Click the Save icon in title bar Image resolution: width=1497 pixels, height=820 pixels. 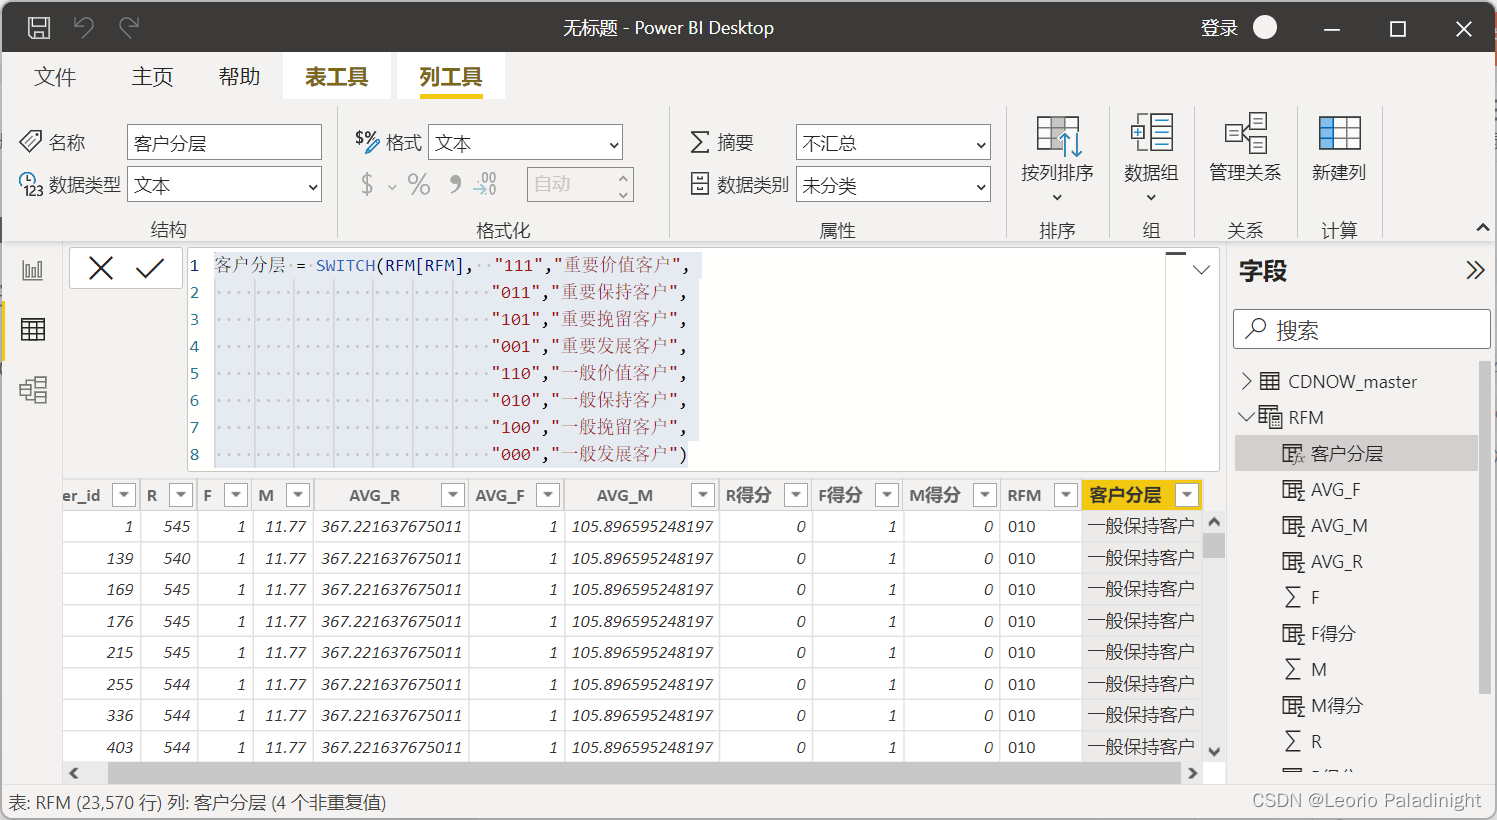[39, 28]
